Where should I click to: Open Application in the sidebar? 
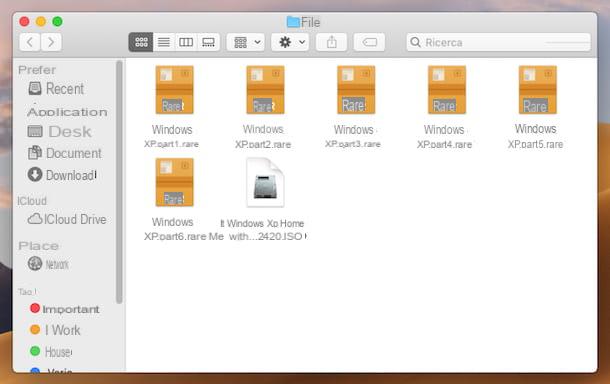click(67, 112)
